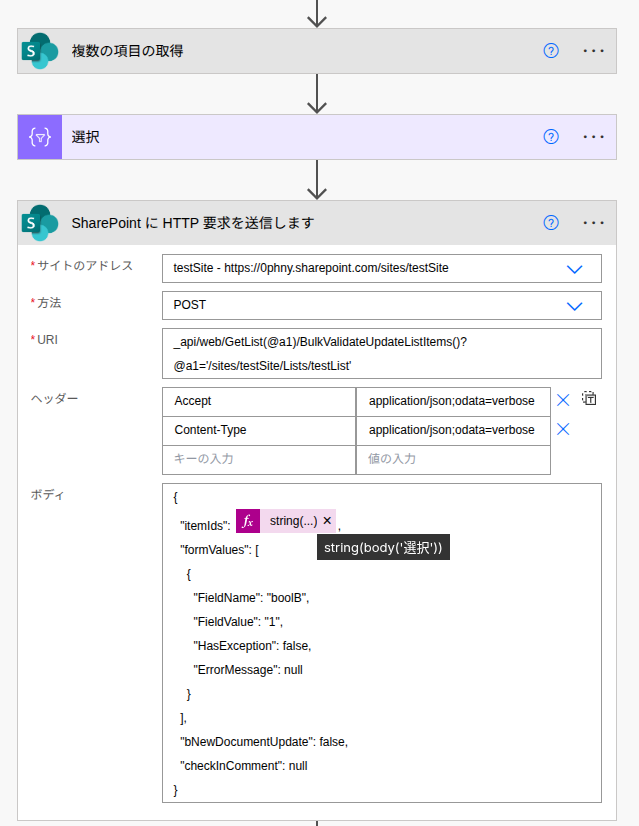Collapse the SharePoint に HTTP 要求を送信します header
This screenshot has width=639, height=826.
[x=317, y=223]
